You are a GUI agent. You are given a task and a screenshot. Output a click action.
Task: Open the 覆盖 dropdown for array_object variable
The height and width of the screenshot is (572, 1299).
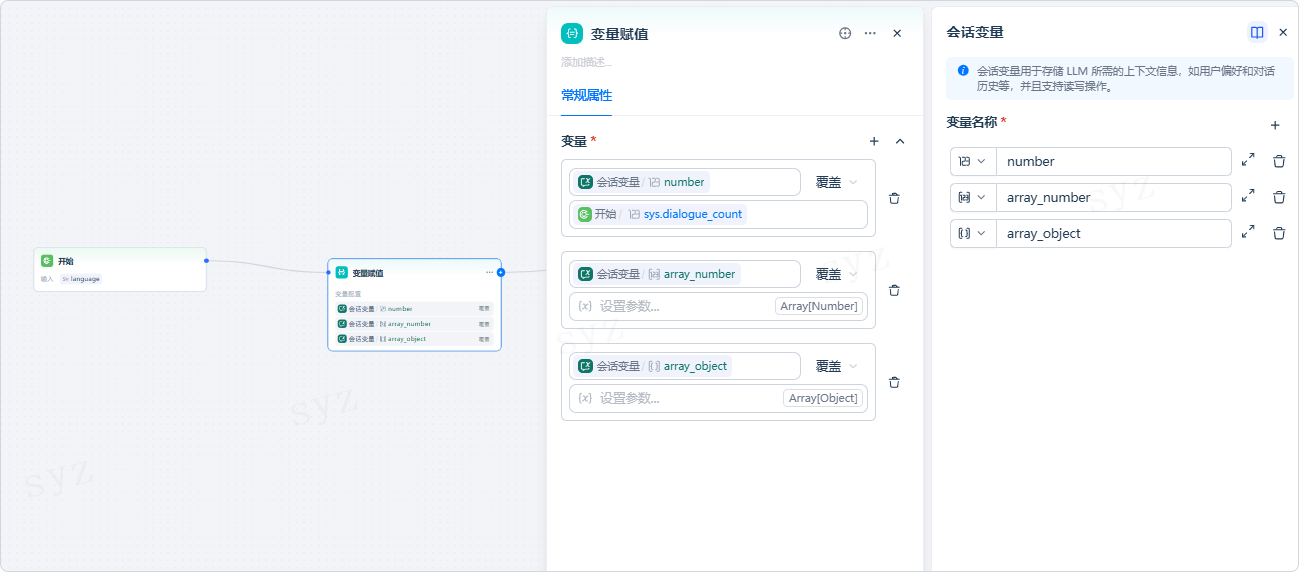pyautogui.click(x=836, y=366)
